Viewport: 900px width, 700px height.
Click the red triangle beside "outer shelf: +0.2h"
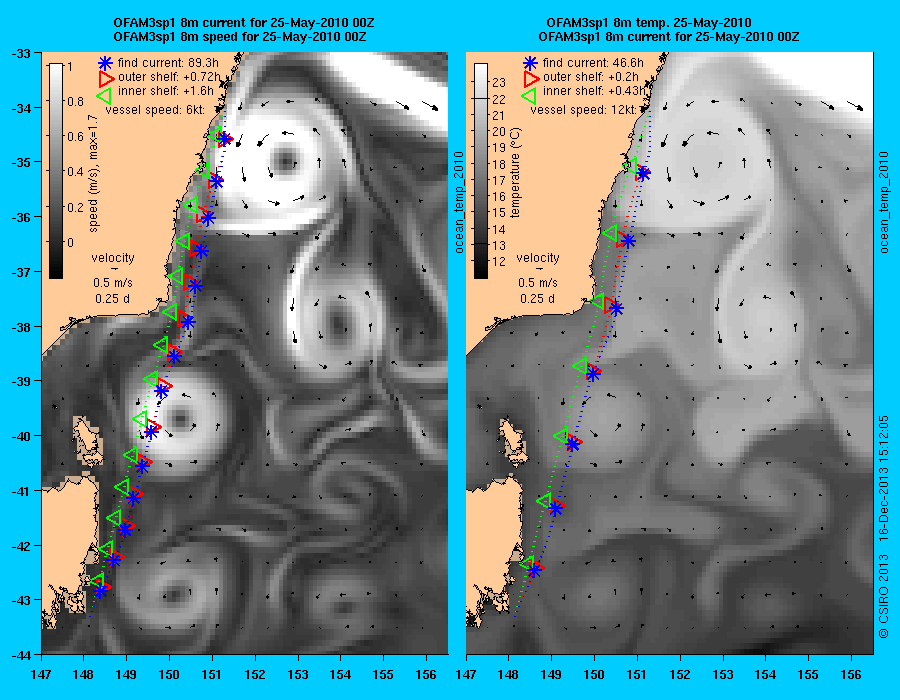tap(531, 79)
